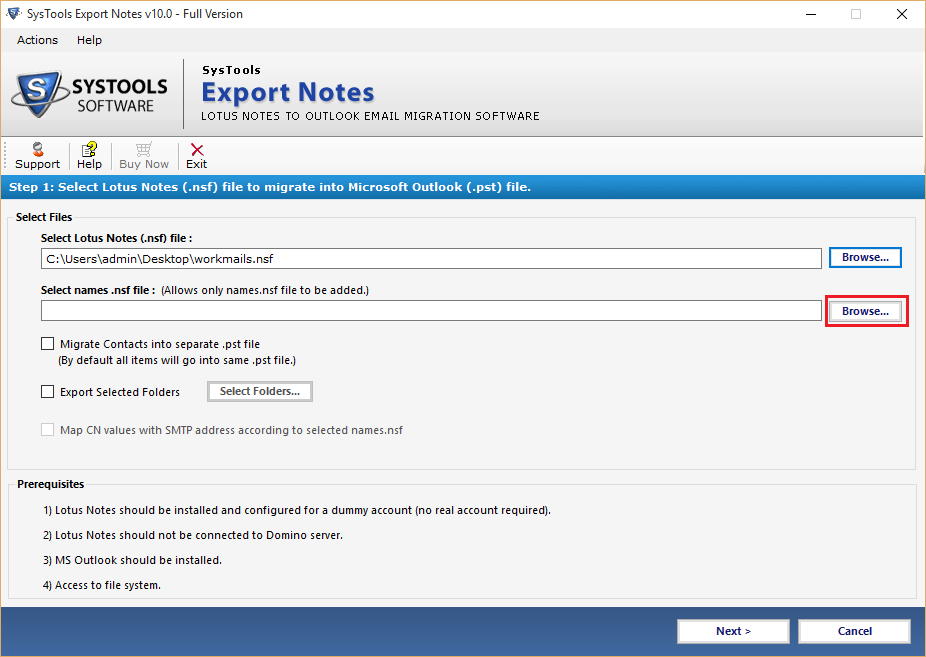The width and height of the screenshot is (926, 657).
Task: Minimize the Export Notes window
Action: coord(811,14)
